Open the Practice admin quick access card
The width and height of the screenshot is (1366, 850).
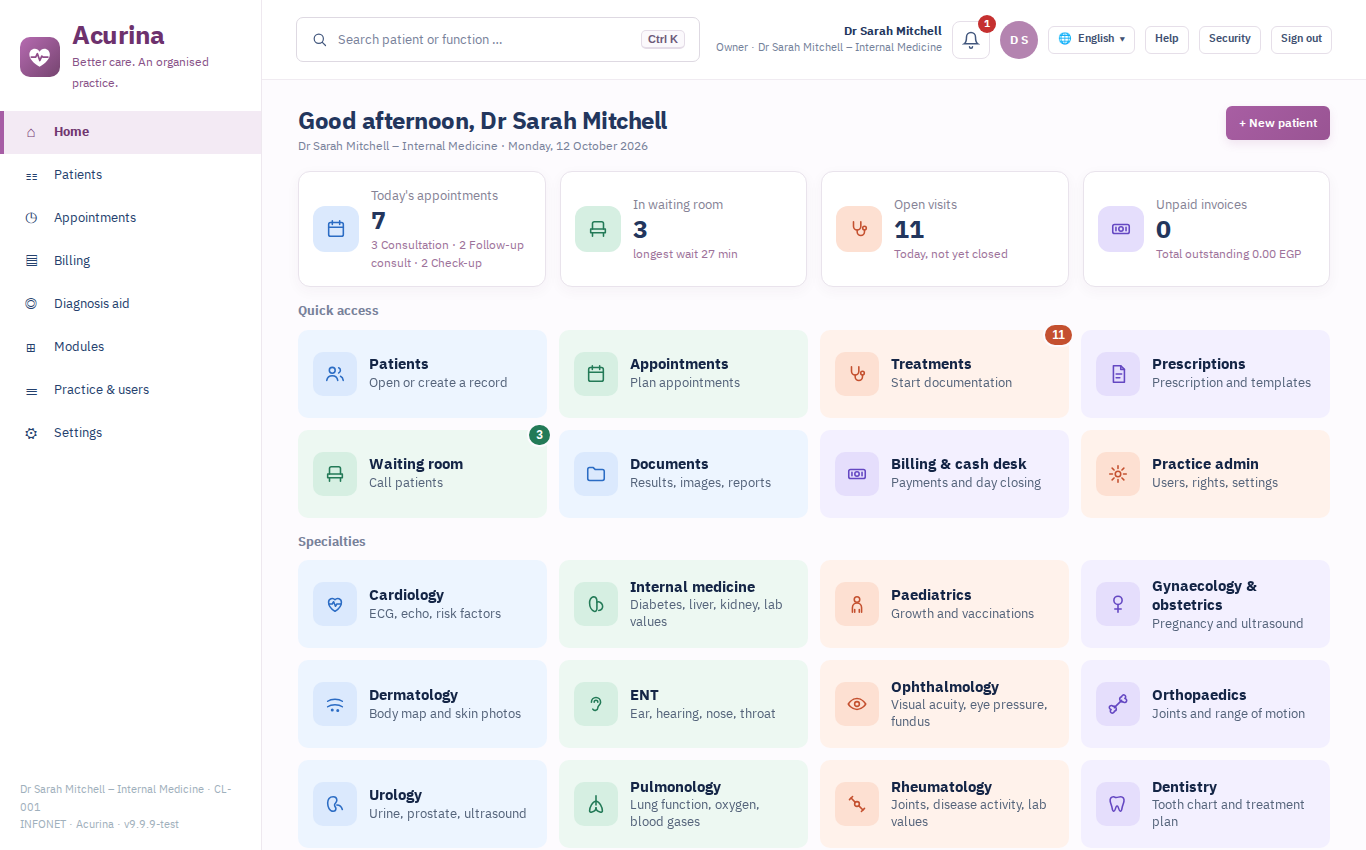1205,474
